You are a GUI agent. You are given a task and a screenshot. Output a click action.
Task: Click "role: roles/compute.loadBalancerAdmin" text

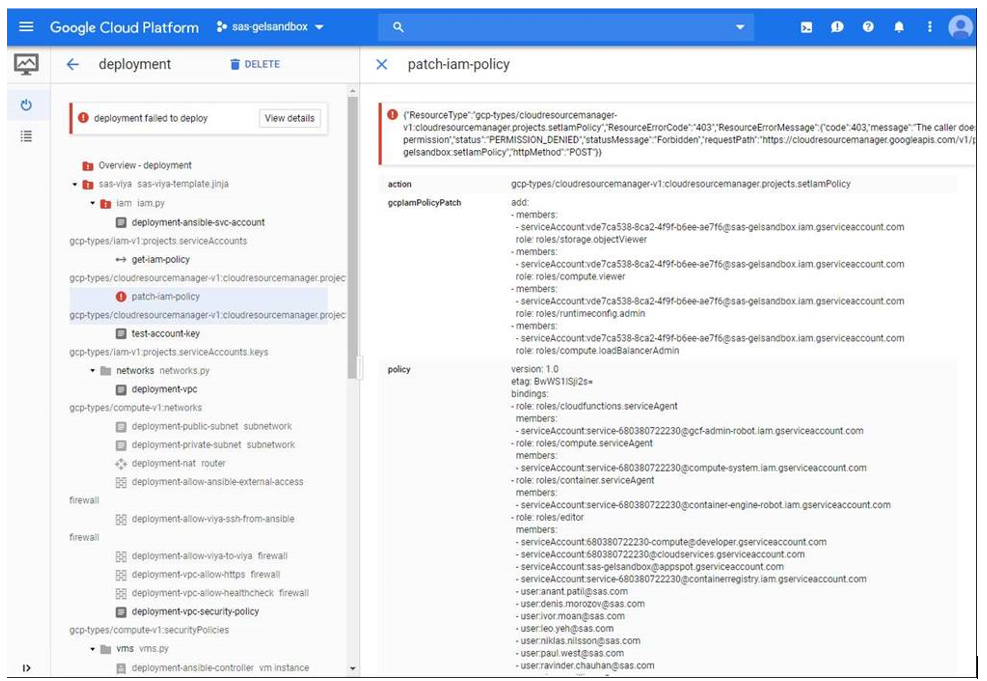coord(597,351)
